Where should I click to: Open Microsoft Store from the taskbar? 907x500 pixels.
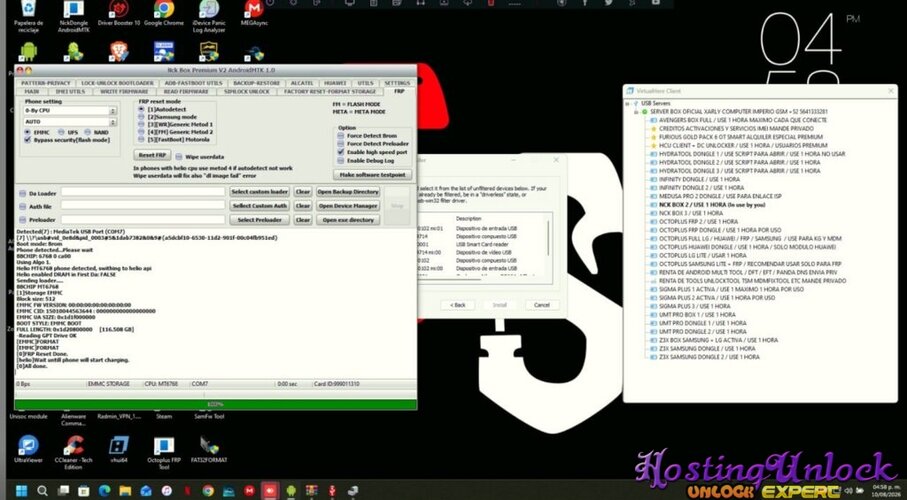pyautogui.click(x=84, y=491)
